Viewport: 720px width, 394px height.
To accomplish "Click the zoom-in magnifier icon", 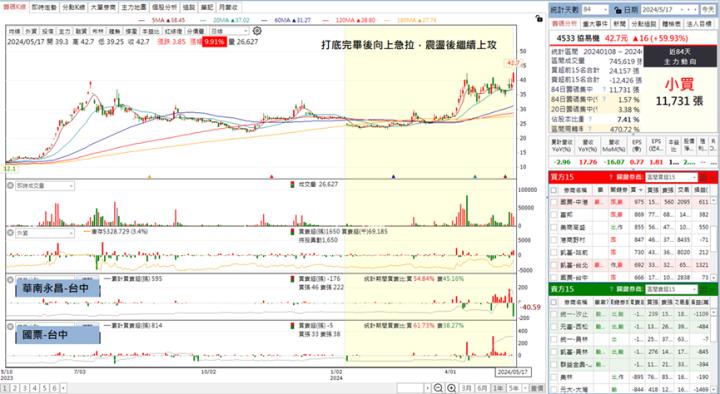I will 451,388.
